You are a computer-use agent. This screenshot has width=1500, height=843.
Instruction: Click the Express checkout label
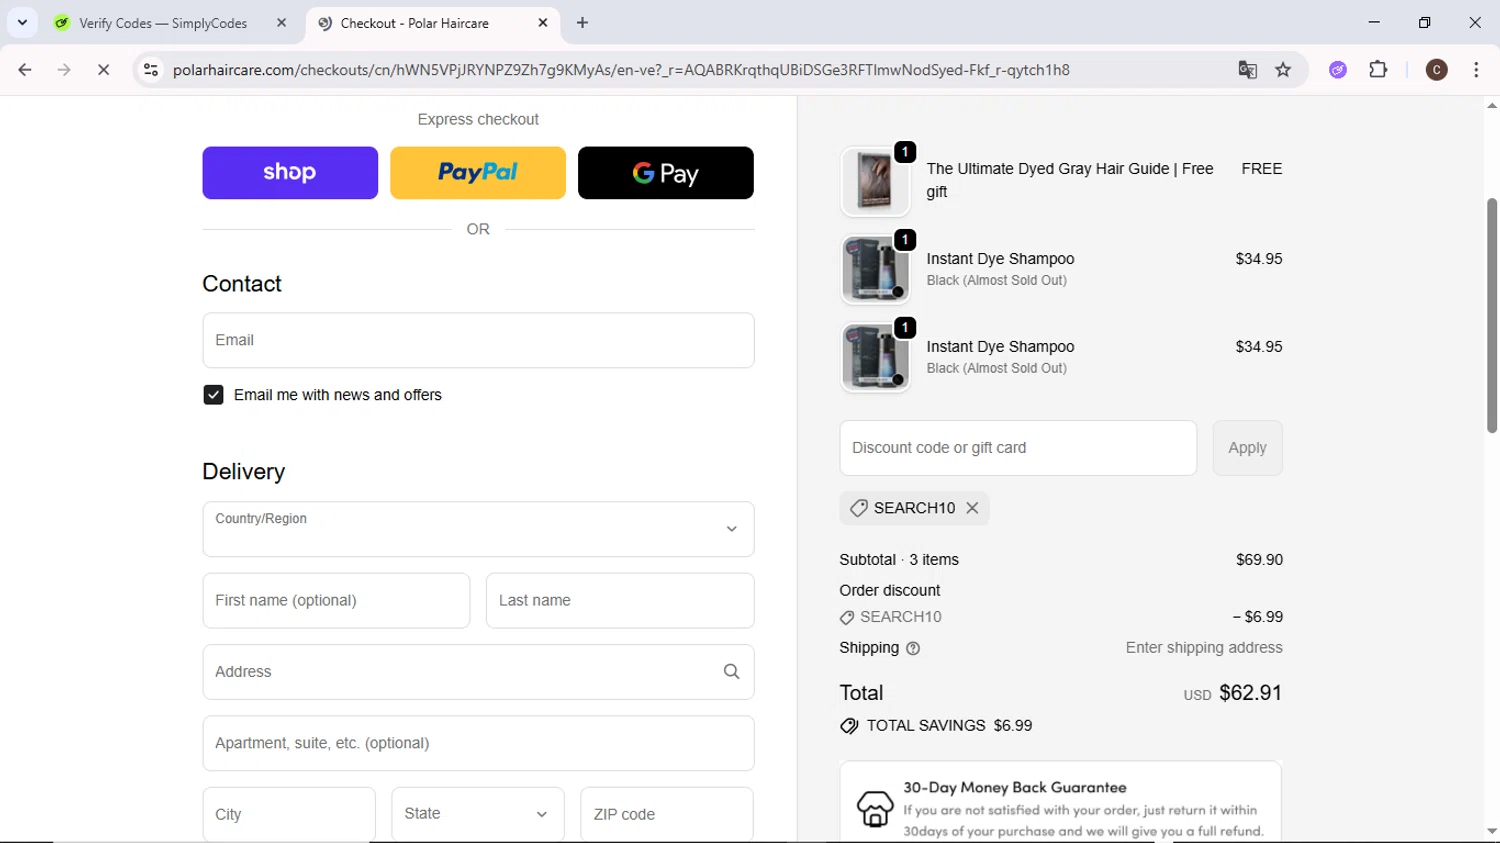click(478, 119)
